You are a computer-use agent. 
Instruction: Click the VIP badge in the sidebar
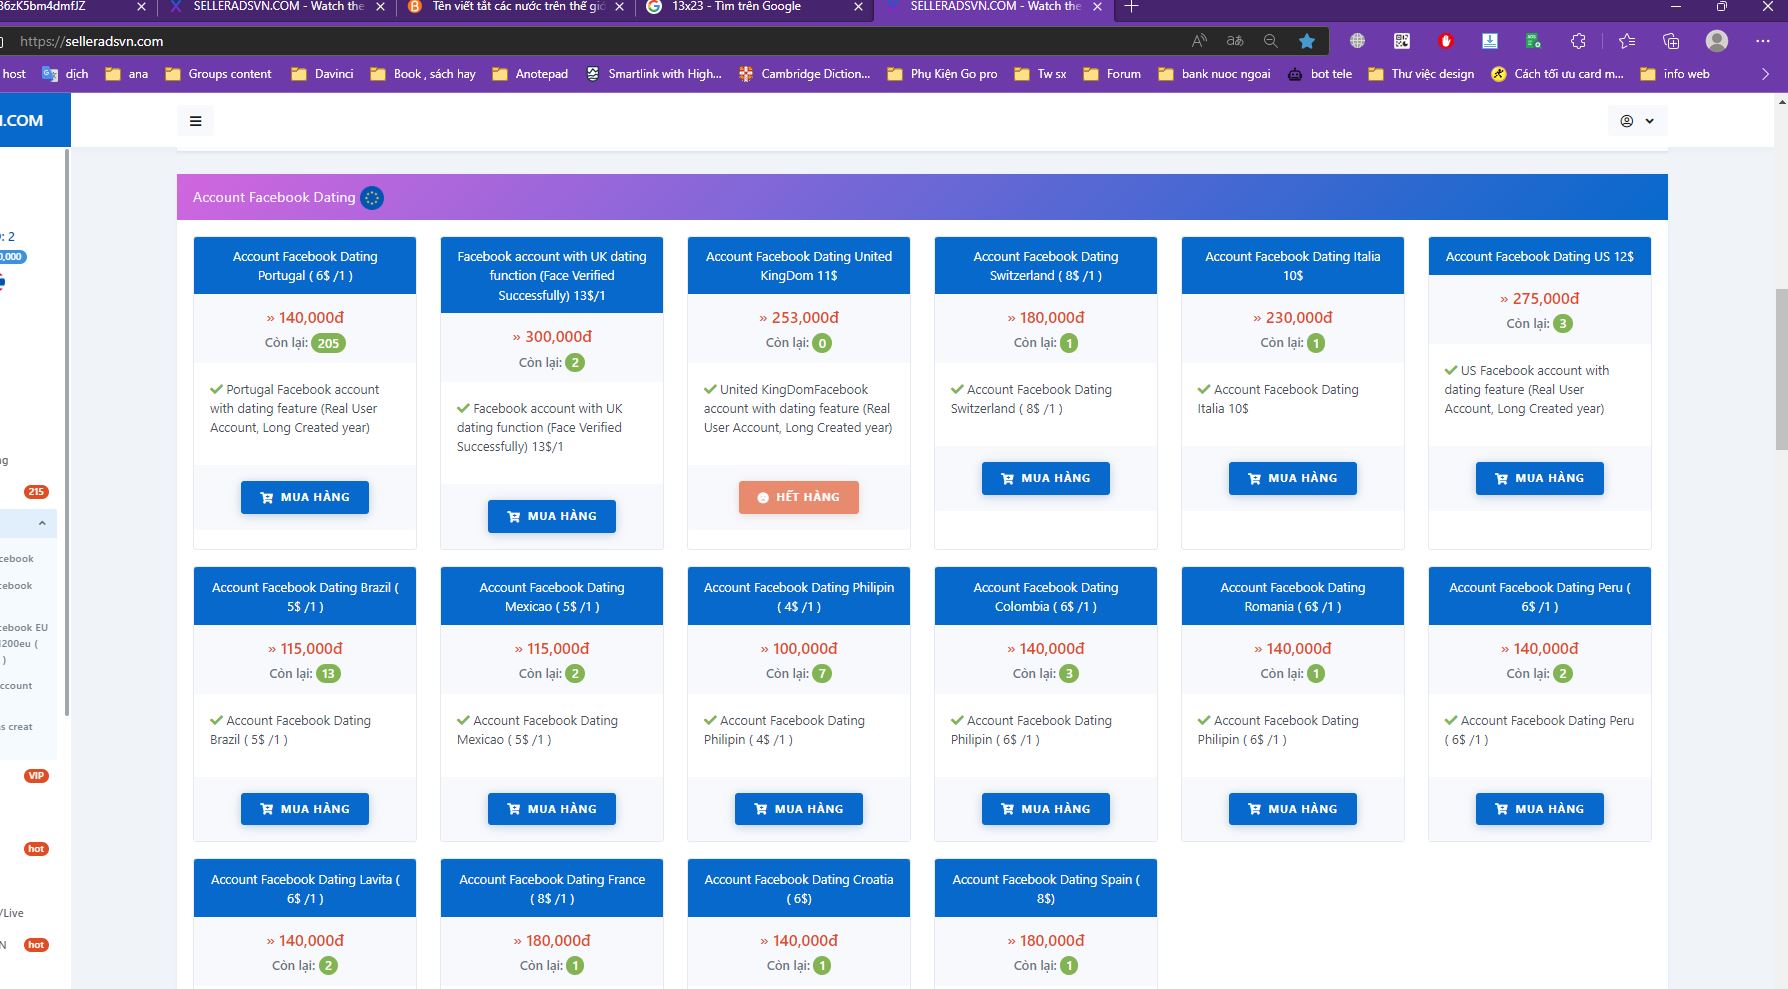tap(37, 776)
